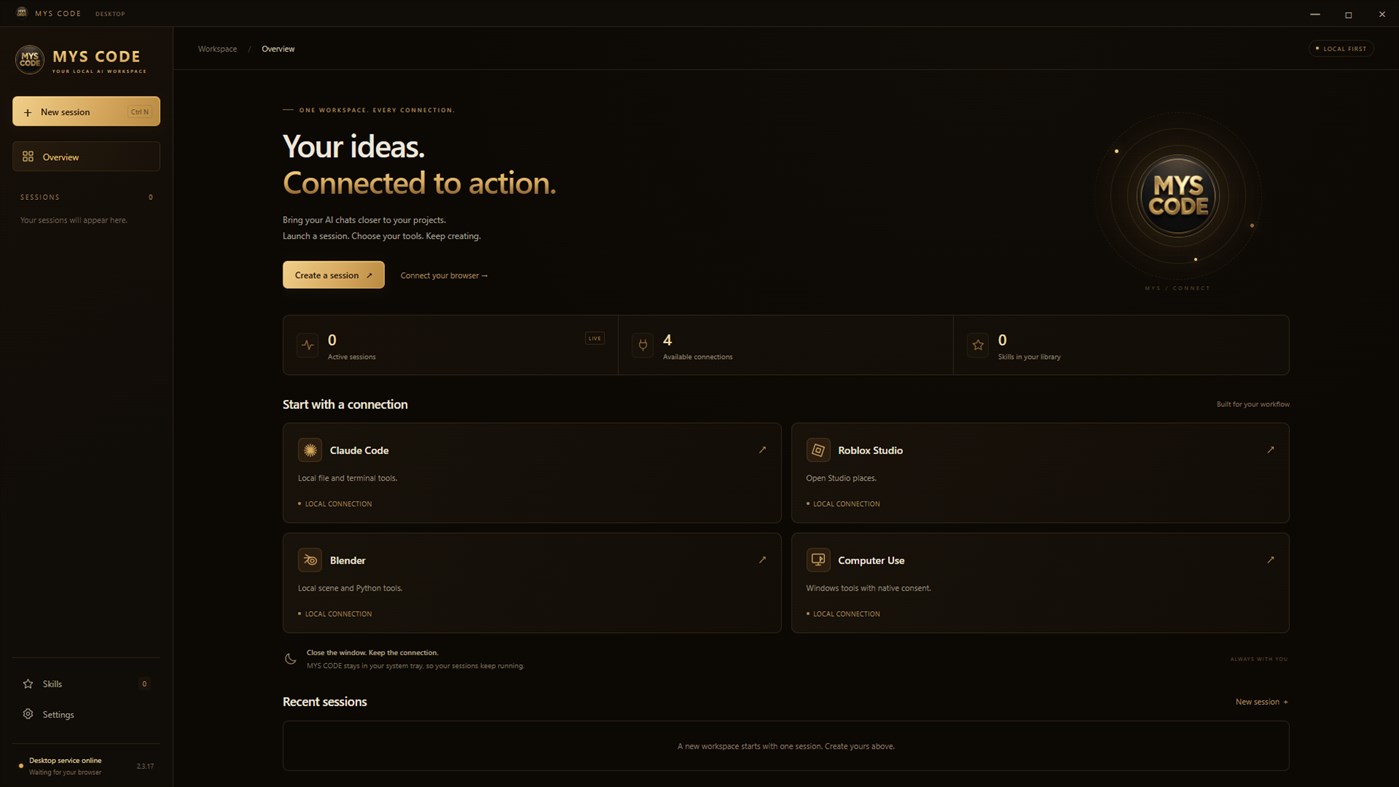The width and height of the screenshot is (1399, 787).
Task: Click the Skills count badge
Action: click(x=144, y=684)
